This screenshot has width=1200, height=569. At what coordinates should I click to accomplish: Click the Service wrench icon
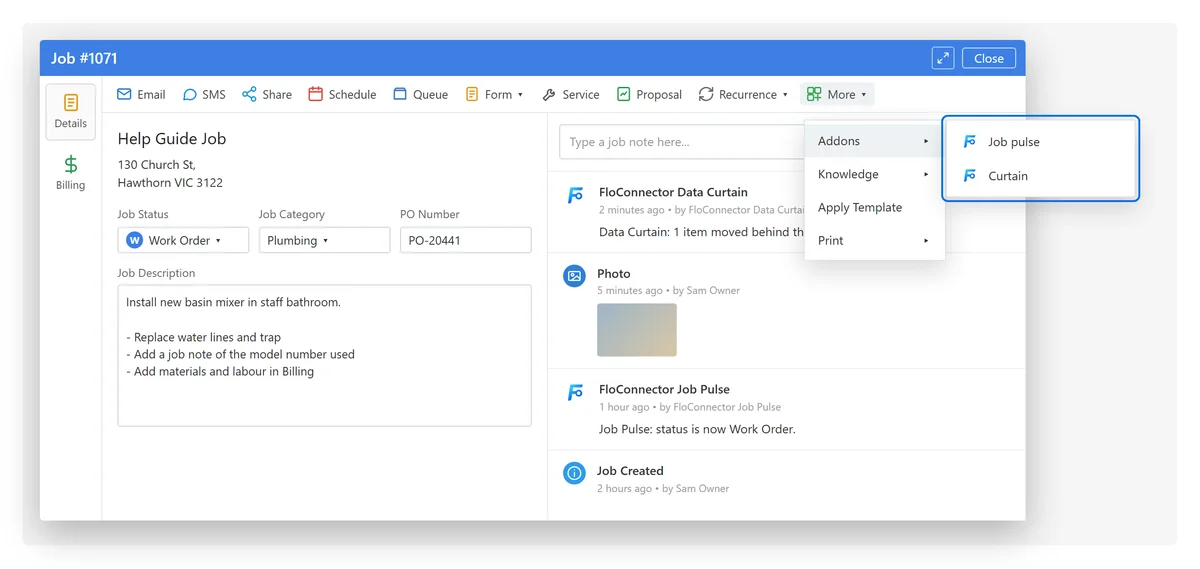549,95
